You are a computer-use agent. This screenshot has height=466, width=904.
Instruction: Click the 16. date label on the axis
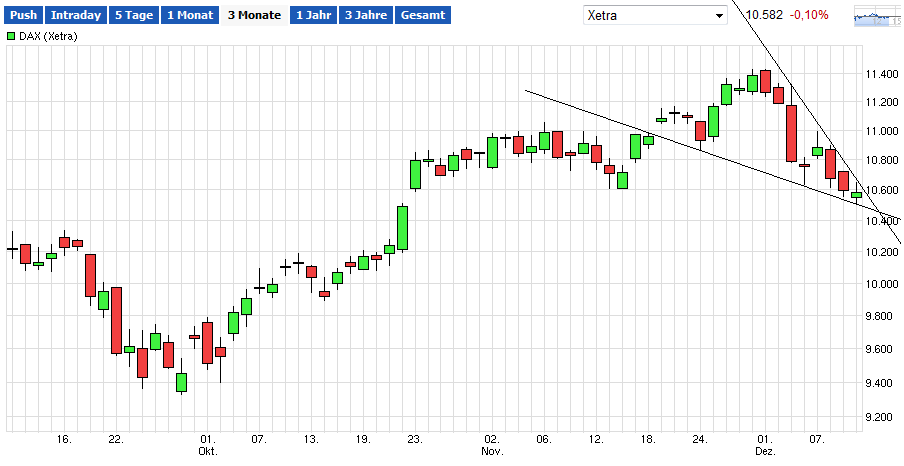(64, 439)
